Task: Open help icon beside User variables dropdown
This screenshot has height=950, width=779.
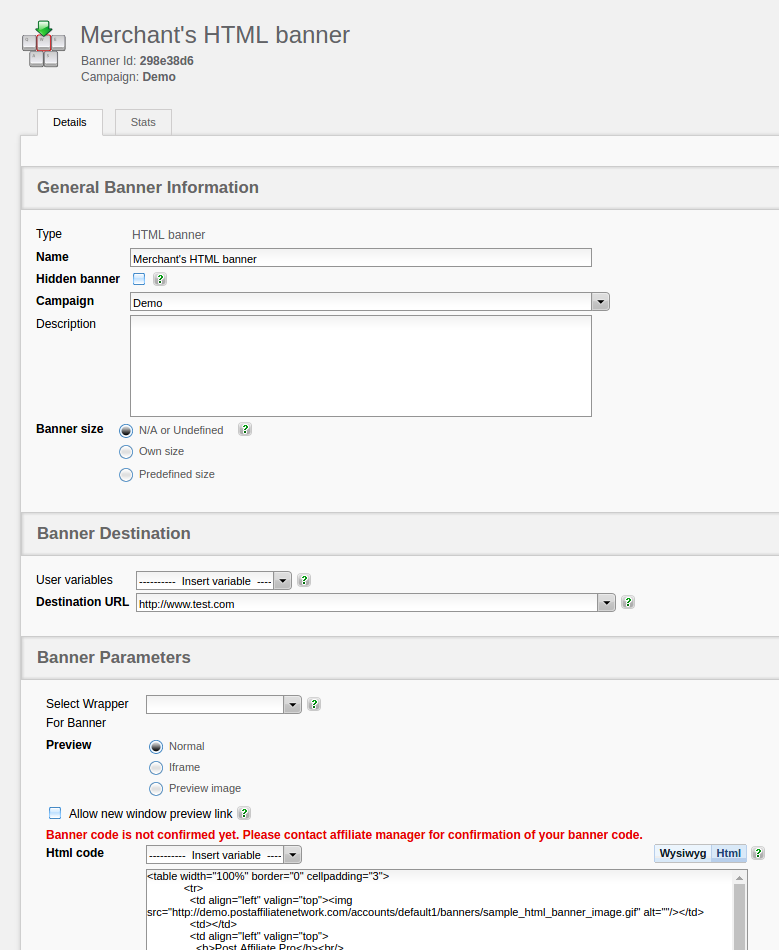Action: [304, 580]
